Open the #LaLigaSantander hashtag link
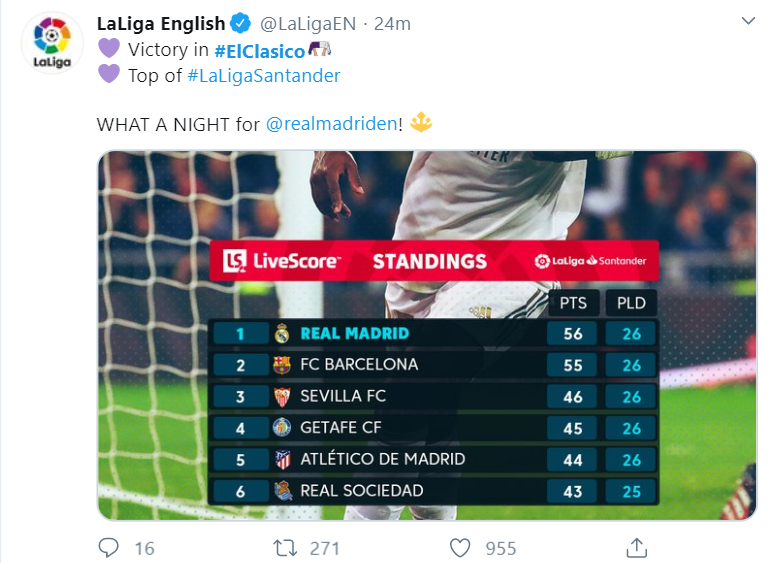 (264, 76)
